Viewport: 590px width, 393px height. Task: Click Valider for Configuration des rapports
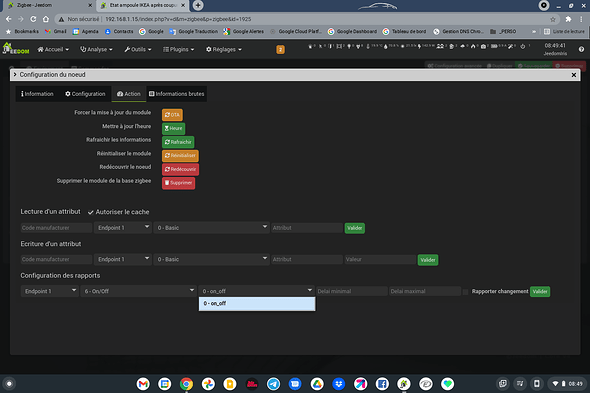tap(540, 291)
